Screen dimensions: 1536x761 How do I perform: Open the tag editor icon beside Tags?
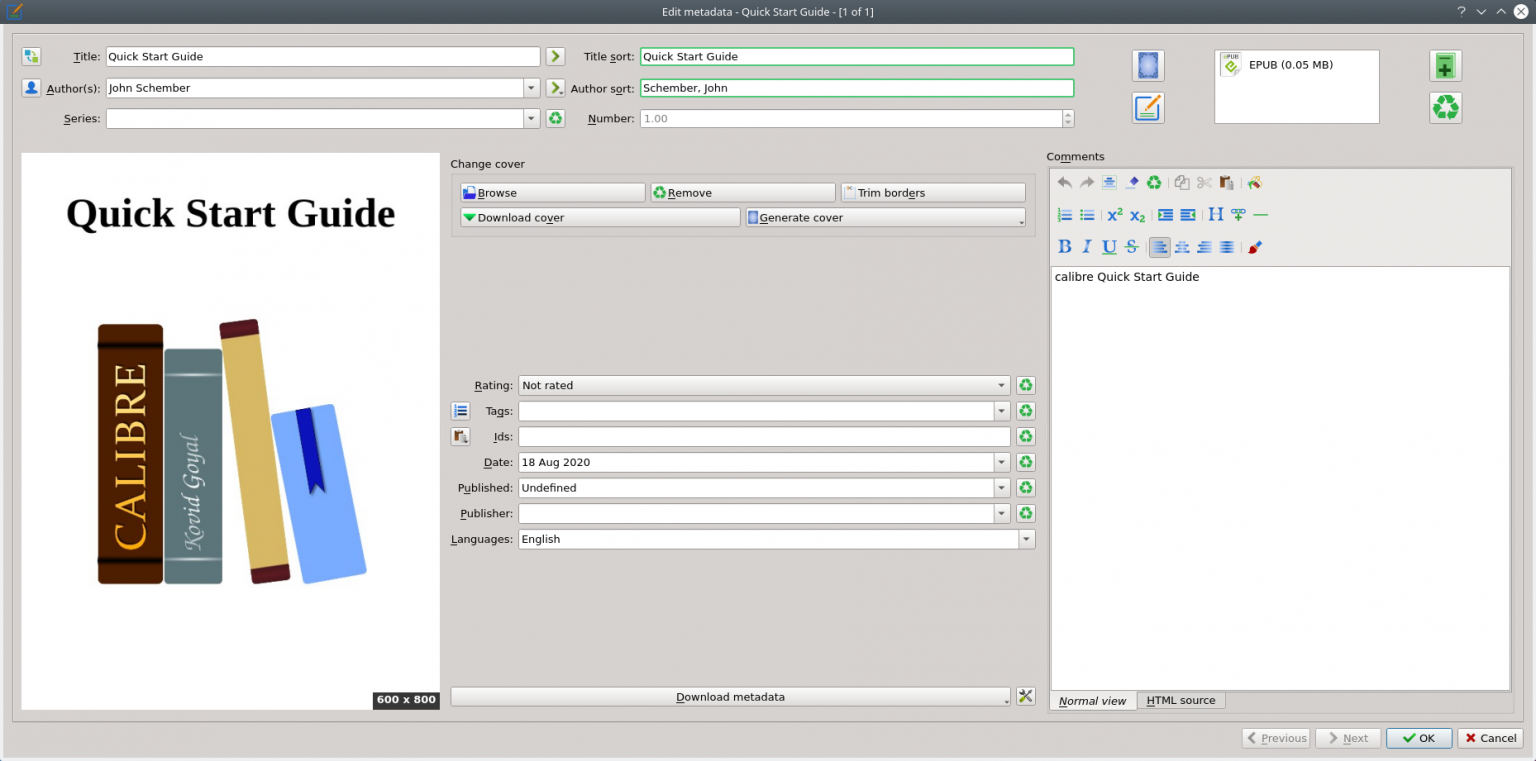[x=461, y=411]
